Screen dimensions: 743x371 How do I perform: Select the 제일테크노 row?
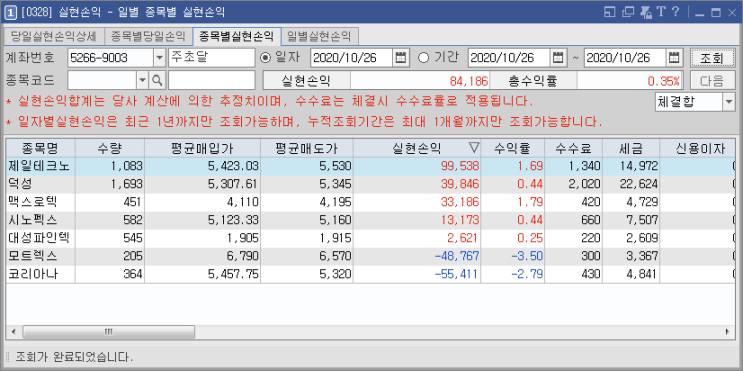(371, 166)
